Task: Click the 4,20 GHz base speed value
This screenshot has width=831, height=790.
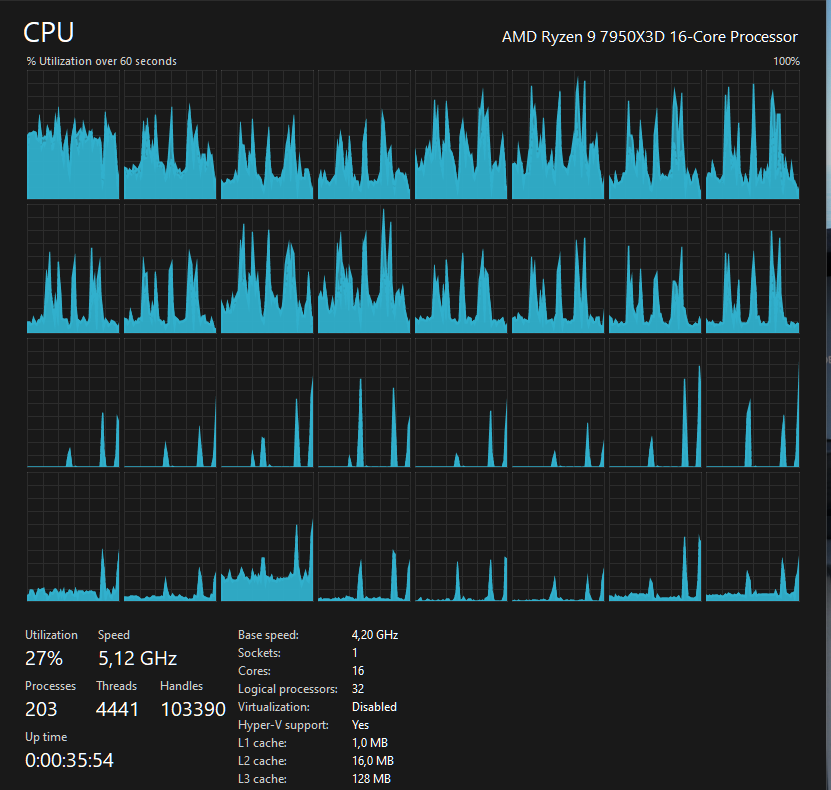Action: click(375, 635)
